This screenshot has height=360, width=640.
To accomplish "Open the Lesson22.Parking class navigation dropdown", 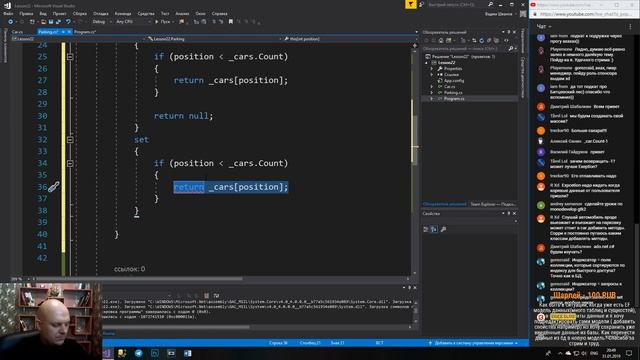I will [214, 39].
